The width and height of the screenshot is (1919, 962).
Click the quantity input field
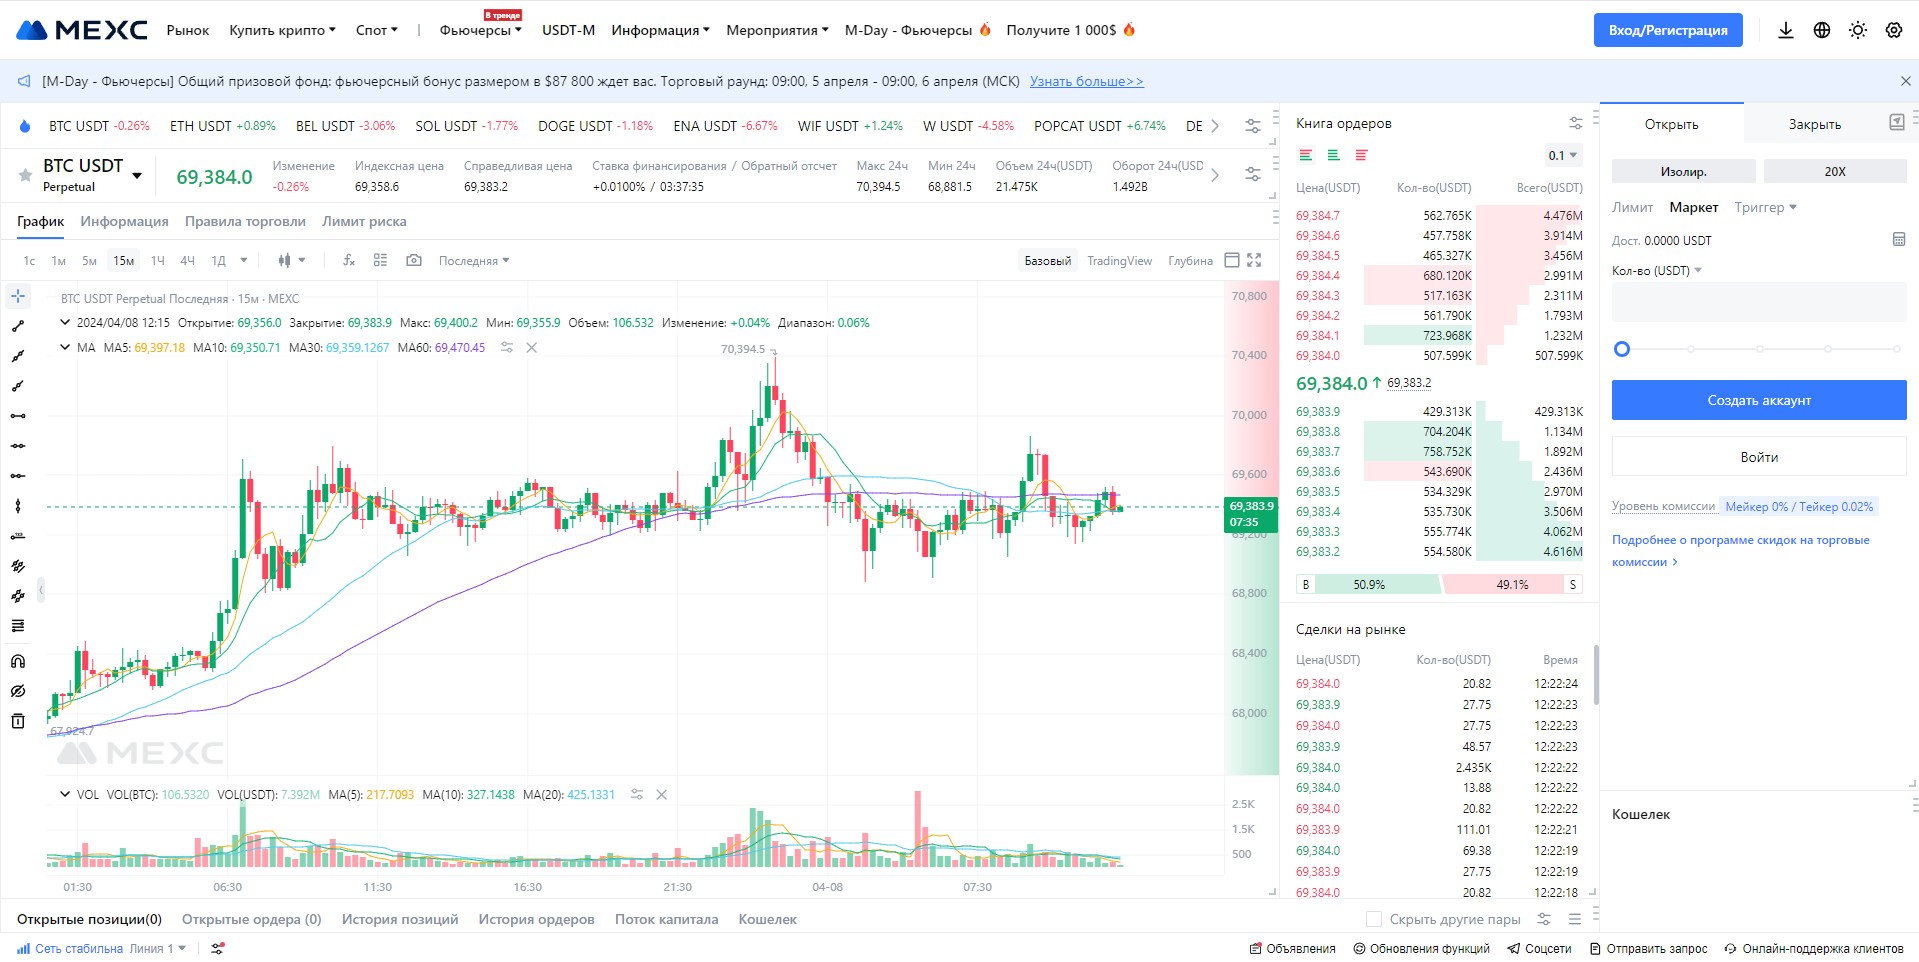coord(1759,301)
